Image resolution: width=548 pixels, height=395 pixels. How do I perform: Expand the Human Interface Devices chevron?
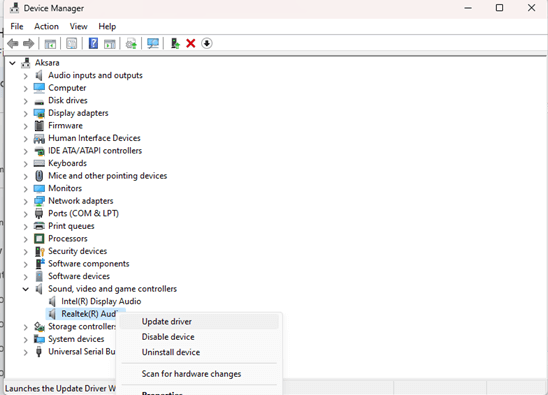click(25, 139)
